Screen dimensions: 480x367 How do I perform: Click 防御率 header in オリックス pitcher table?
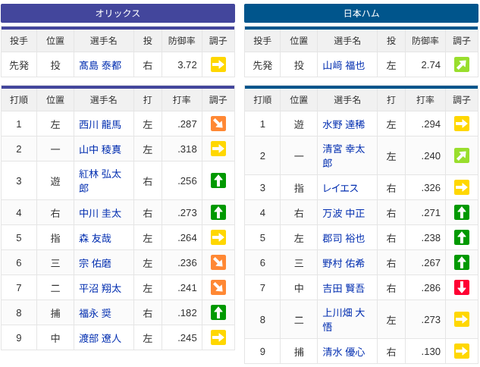[x=182, y=41]
